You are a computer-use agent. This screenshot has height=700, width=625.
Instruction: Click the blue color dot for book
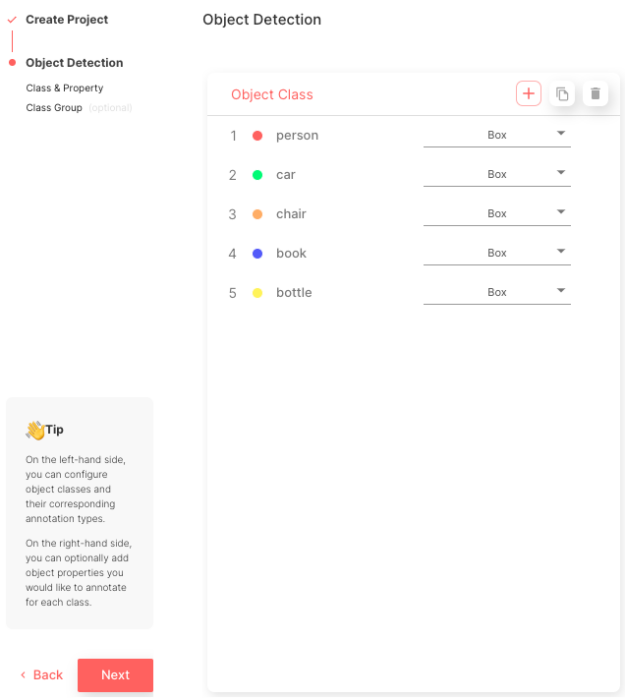[x=257, y=254]
